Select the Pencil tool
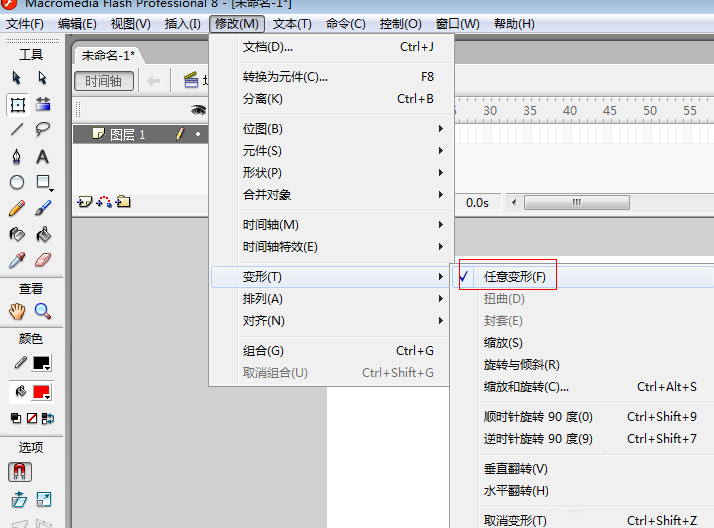 click(17, 208)
